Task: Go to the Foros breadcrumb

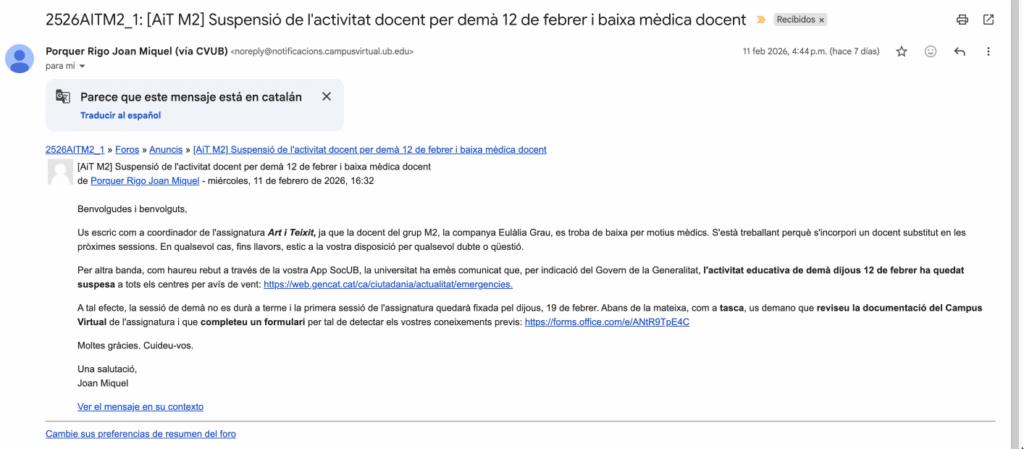Action: 126,150
